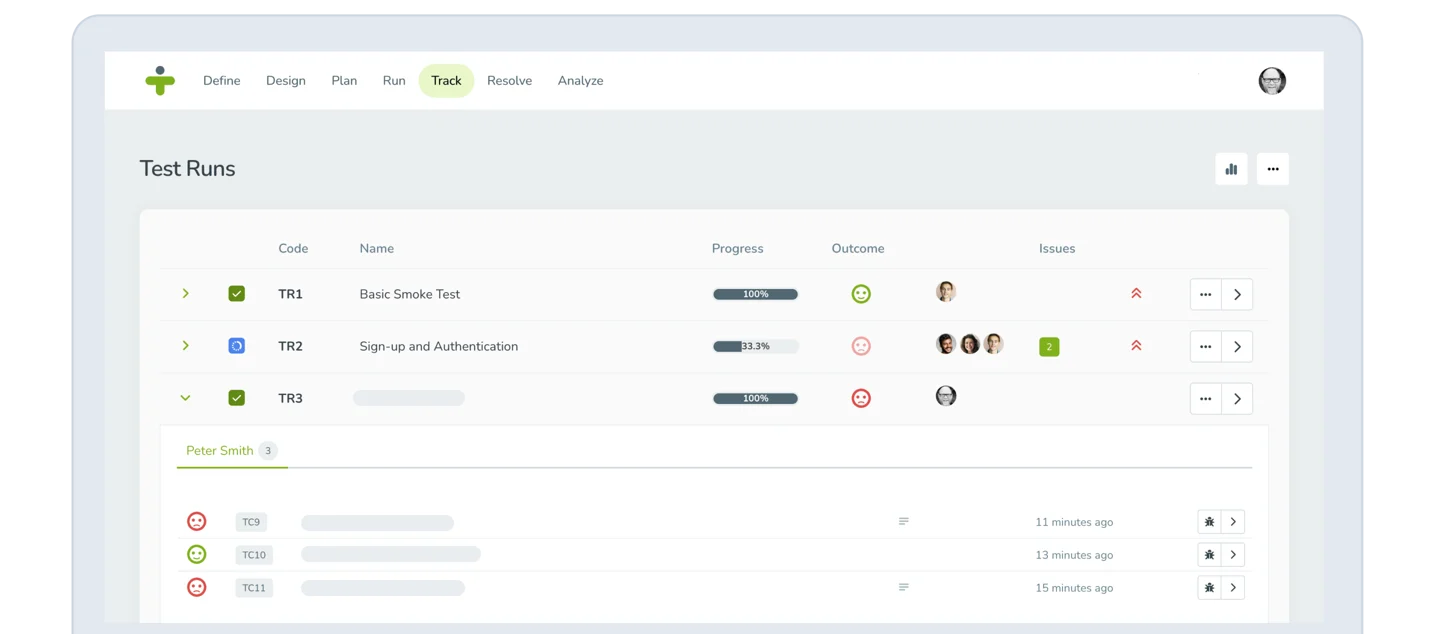Click TC11 red failed face
Image resolution: width=1432 pixels, height=634 pixels.
click(x=197, y=588)
